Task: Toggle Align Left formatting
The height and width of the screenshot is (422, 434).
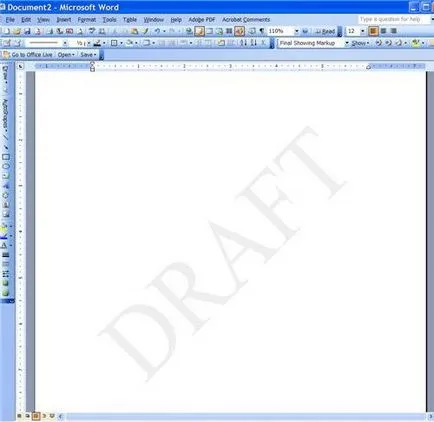Action: (x=373, y=31)
